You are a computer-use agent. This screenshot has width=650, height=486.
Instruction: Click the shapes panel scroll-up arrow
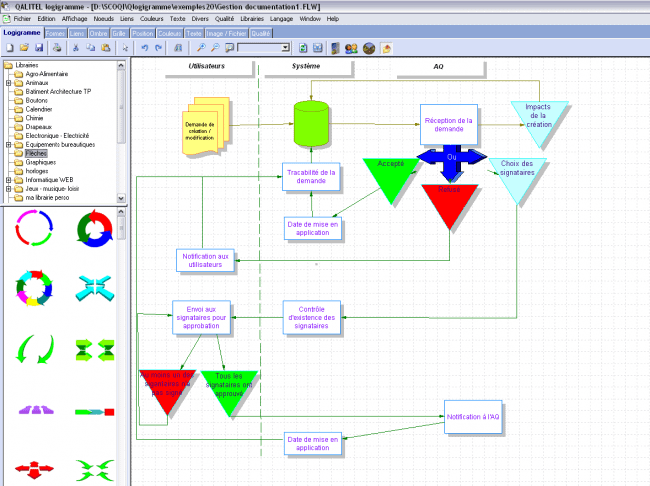pos(121,212)
